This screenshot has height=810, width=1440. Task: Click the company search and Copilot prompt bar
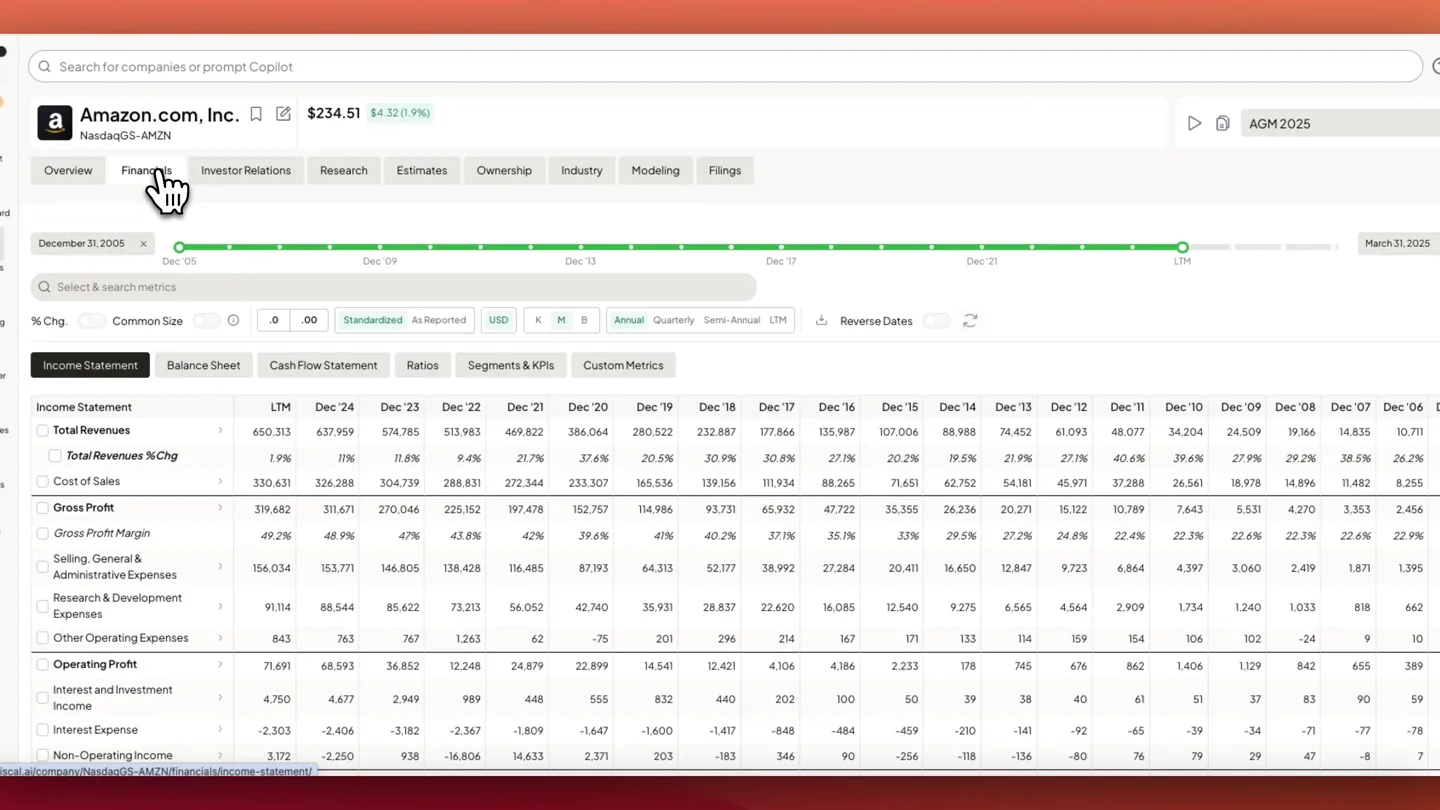[x=725, y=67]
